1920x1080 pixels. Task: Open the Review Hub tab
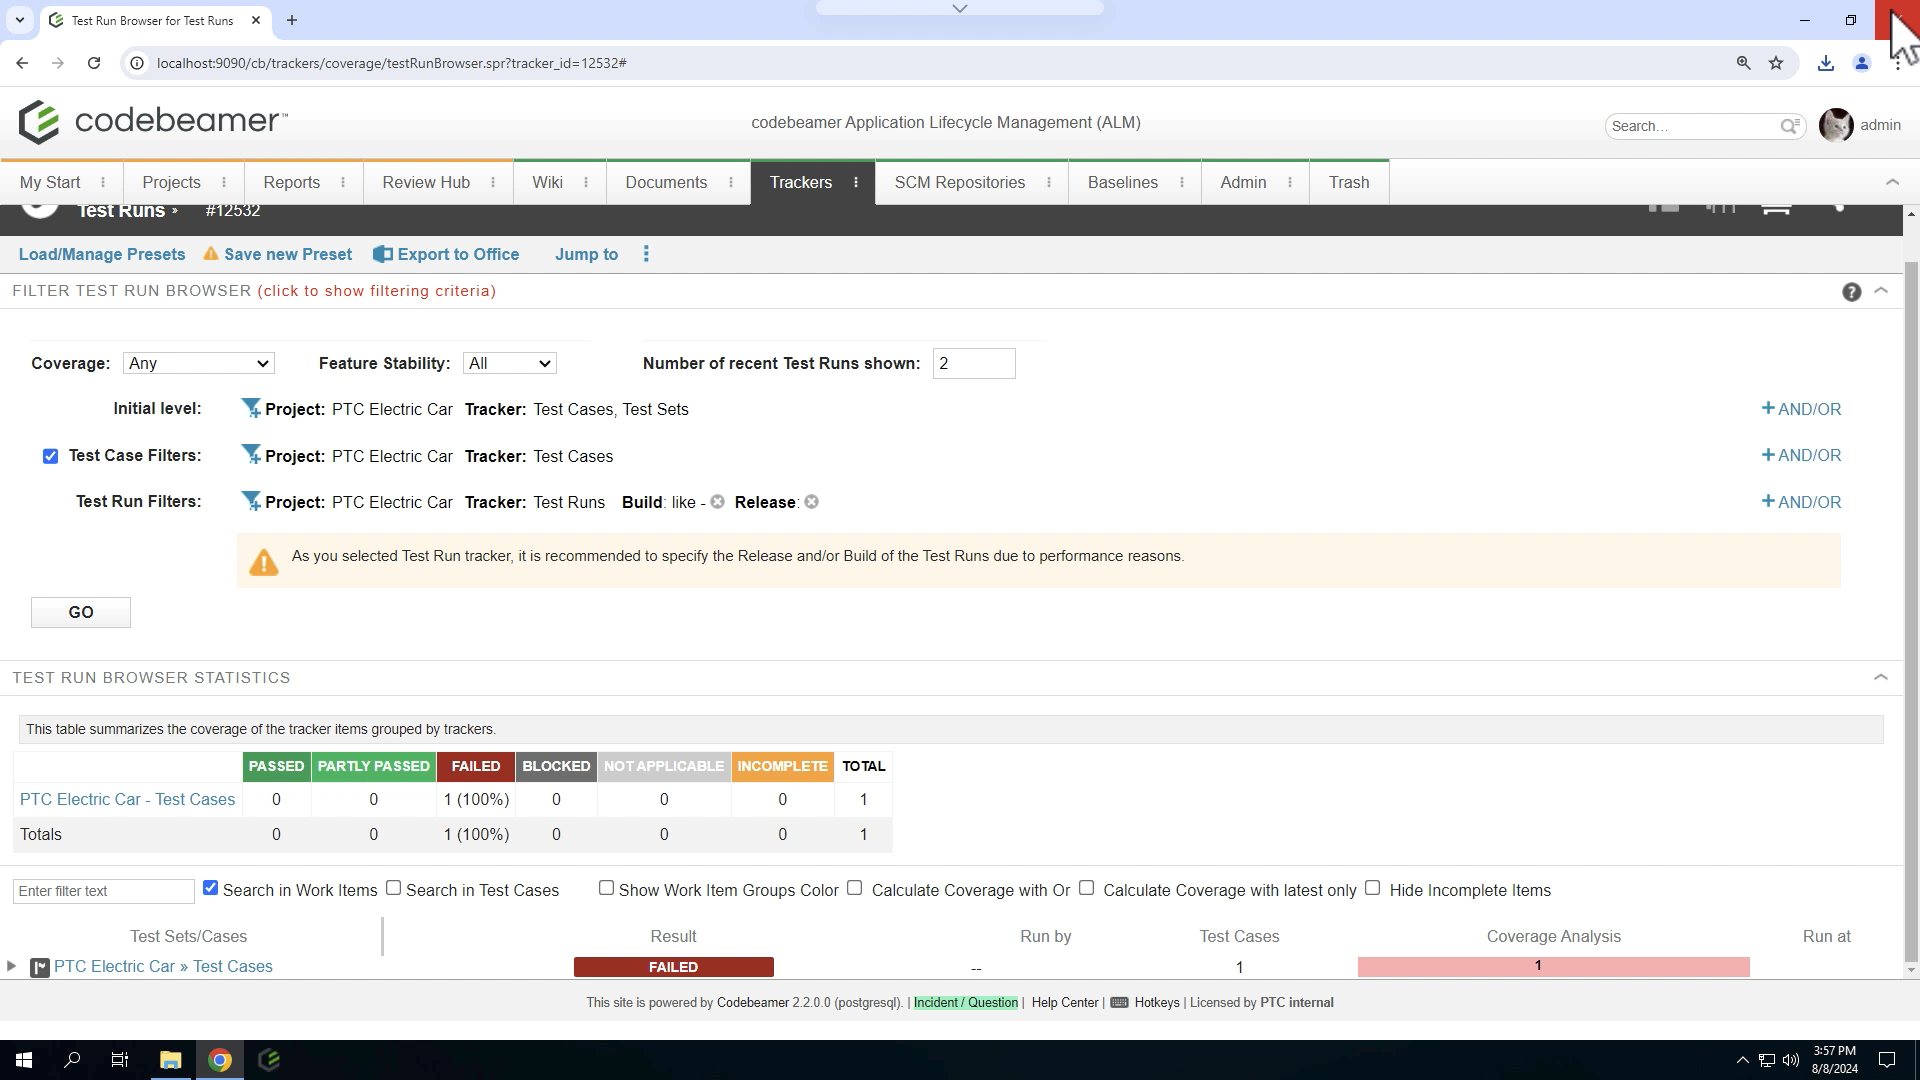pos(426,182)
